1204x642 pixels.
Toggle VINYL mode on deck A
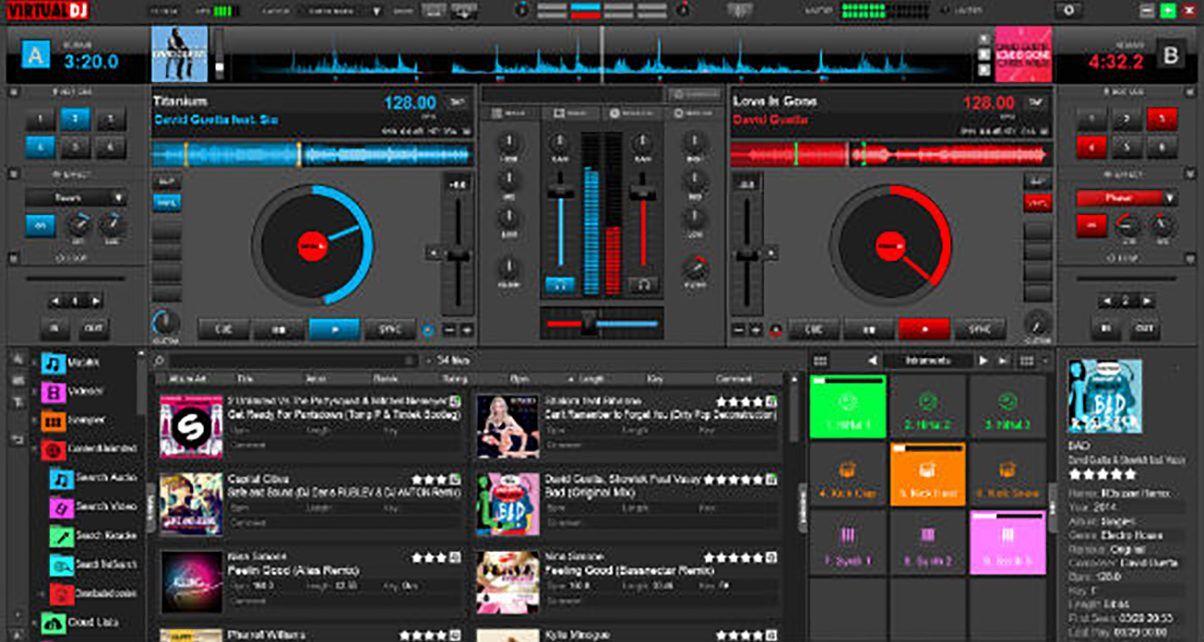point(167,203)
